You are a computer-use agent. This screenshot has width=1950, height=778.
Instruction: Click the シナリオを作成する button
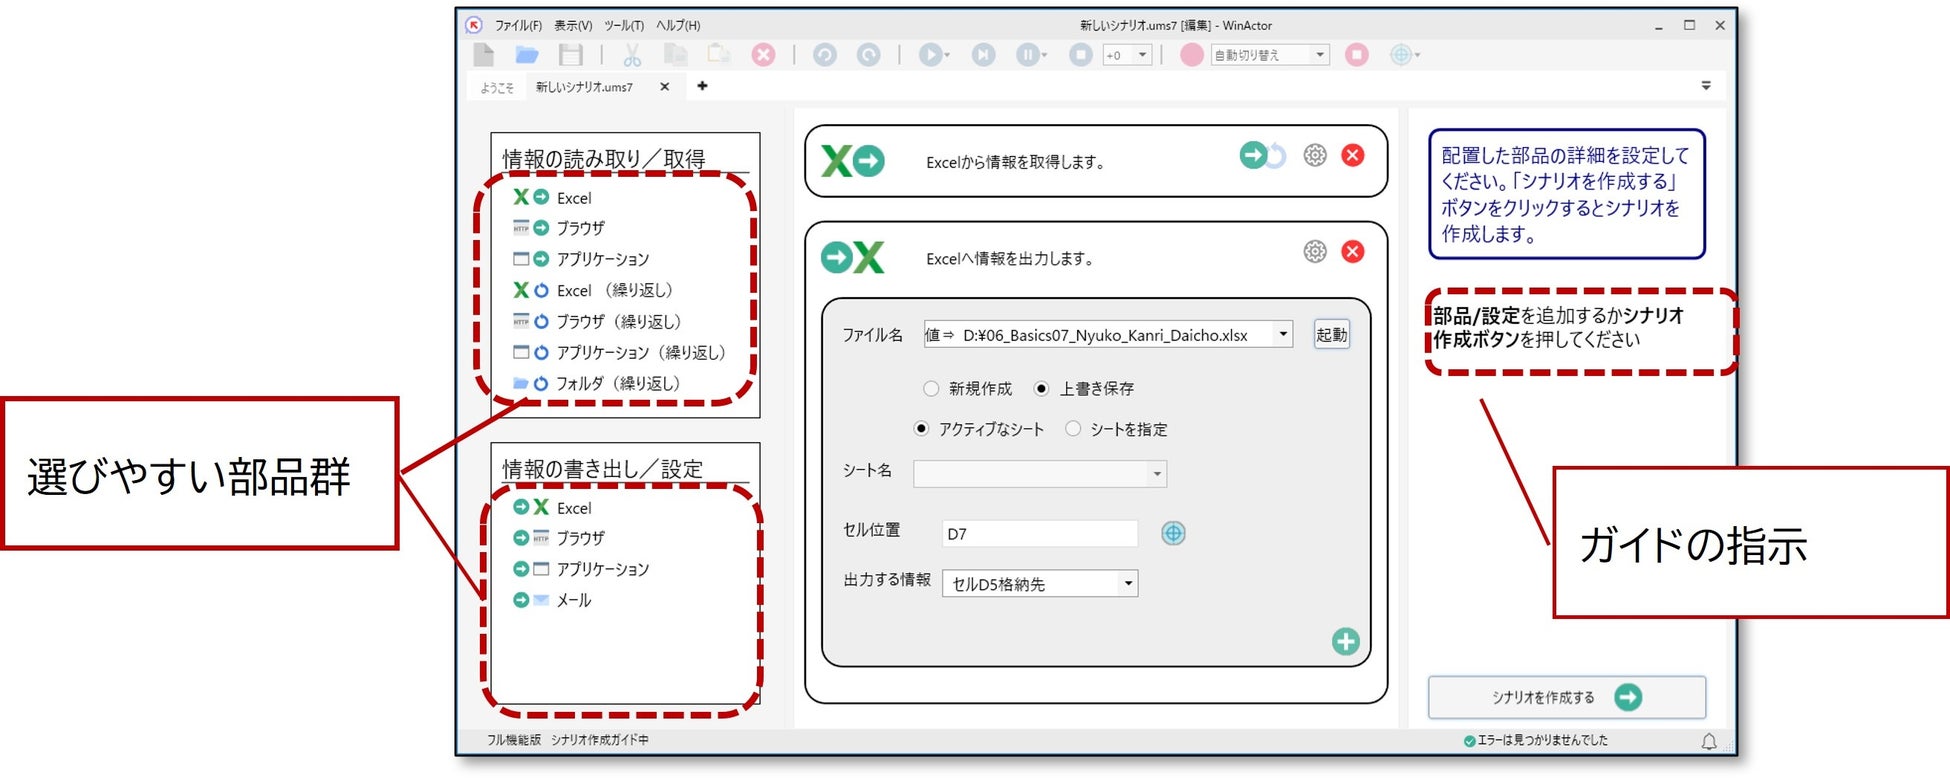click(1566, 697)
